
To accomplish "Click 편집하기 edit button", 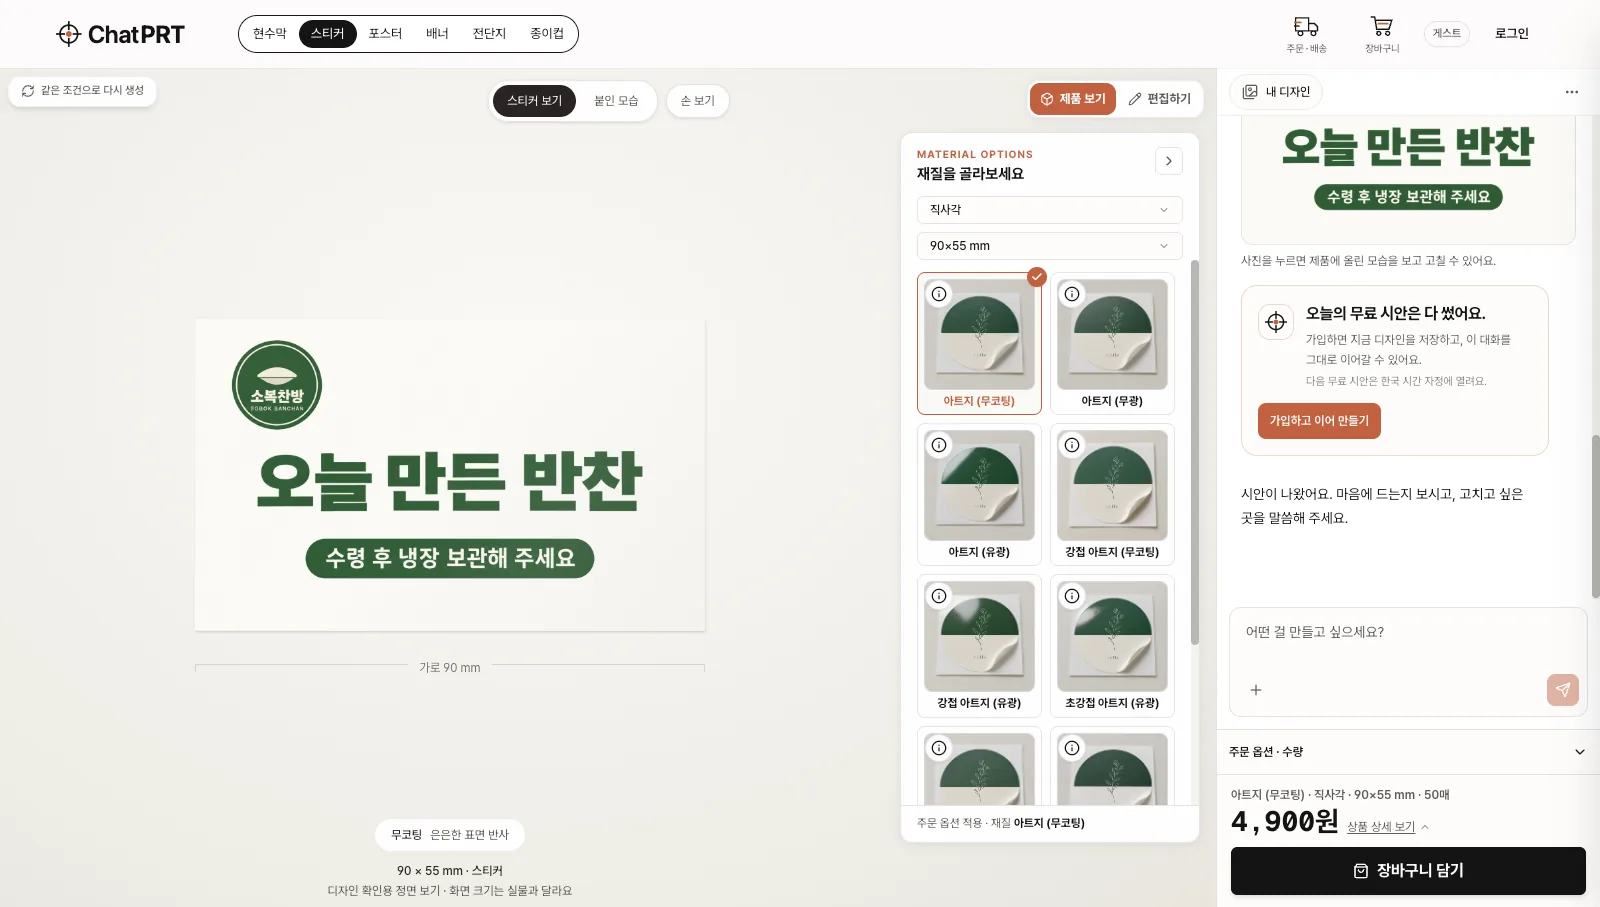I will pyautogui.click(x=1159, y=99).
